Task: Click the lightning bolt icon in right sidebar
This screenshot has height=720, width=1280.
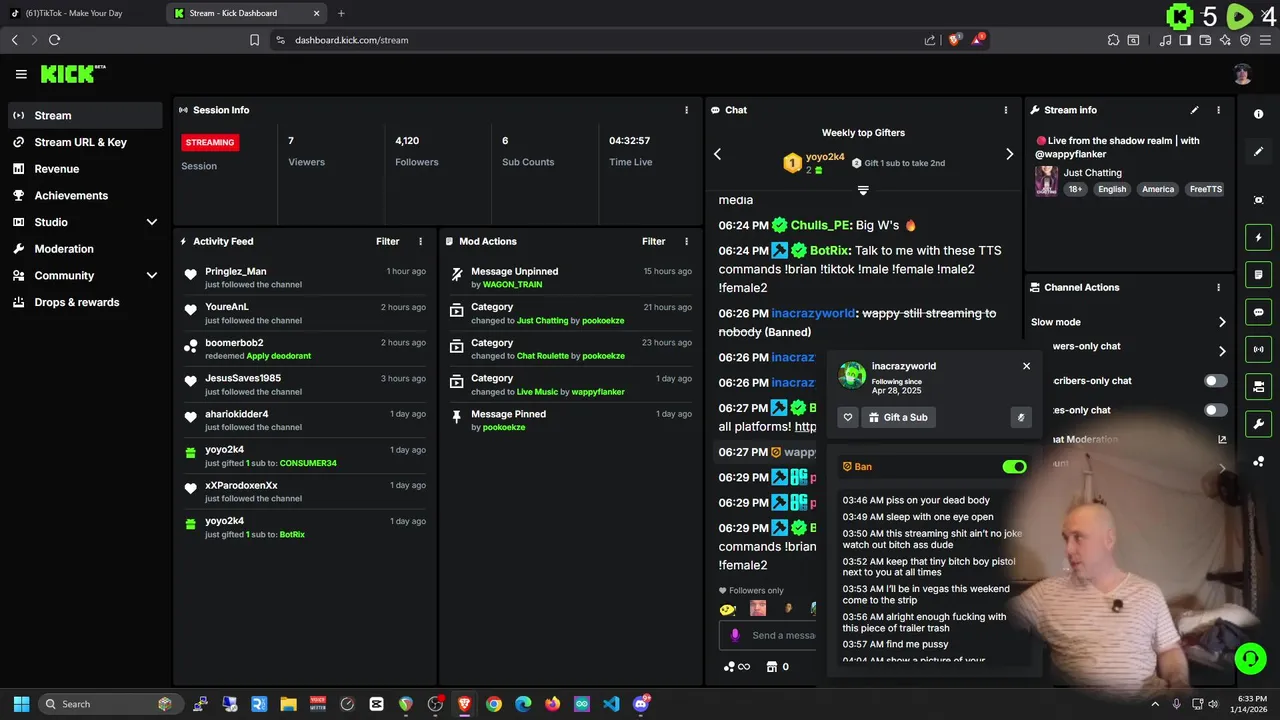Action: 1258,238
